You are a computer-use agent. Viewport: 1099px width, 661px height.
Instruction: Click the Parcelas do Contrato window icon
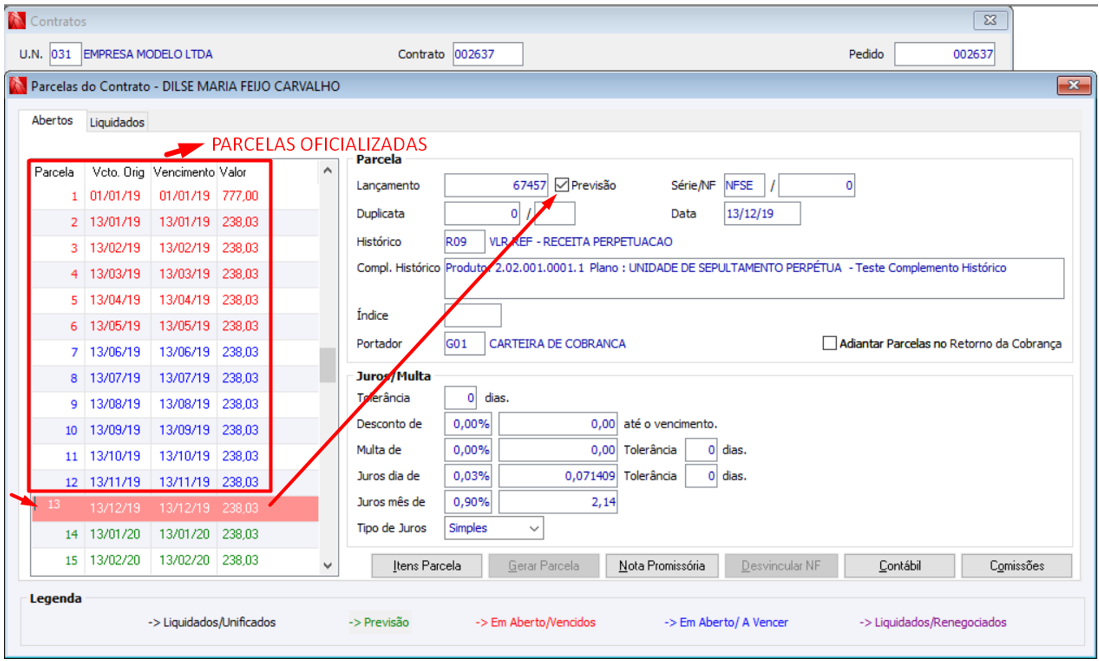coord(18,86)
